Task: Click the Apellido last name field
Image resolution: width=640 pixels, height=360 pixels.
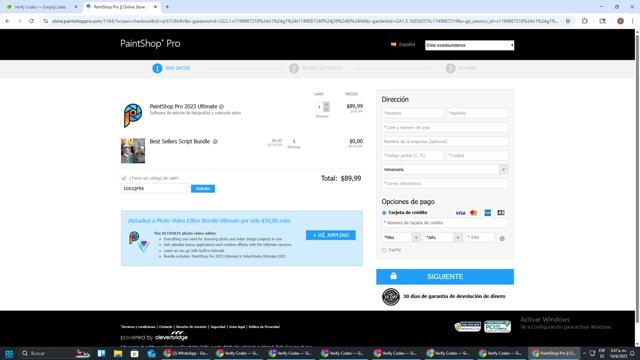Action: click(x=477, y=113)
